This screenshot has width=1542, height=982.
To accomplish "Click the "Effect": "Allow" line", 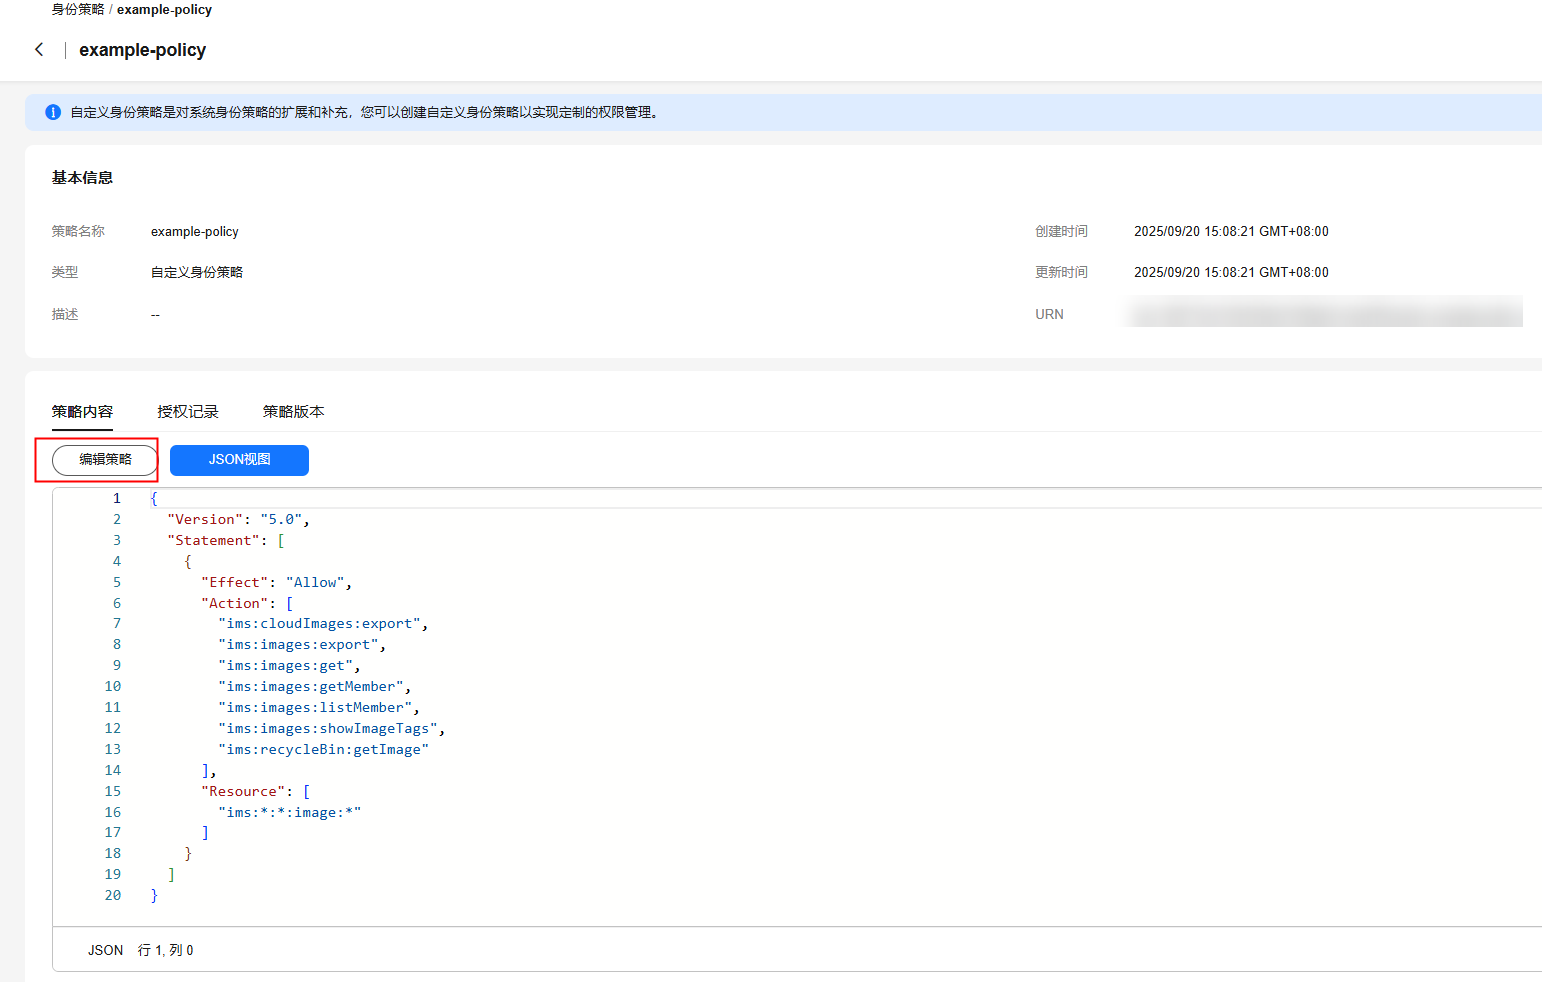I will 275,582.
